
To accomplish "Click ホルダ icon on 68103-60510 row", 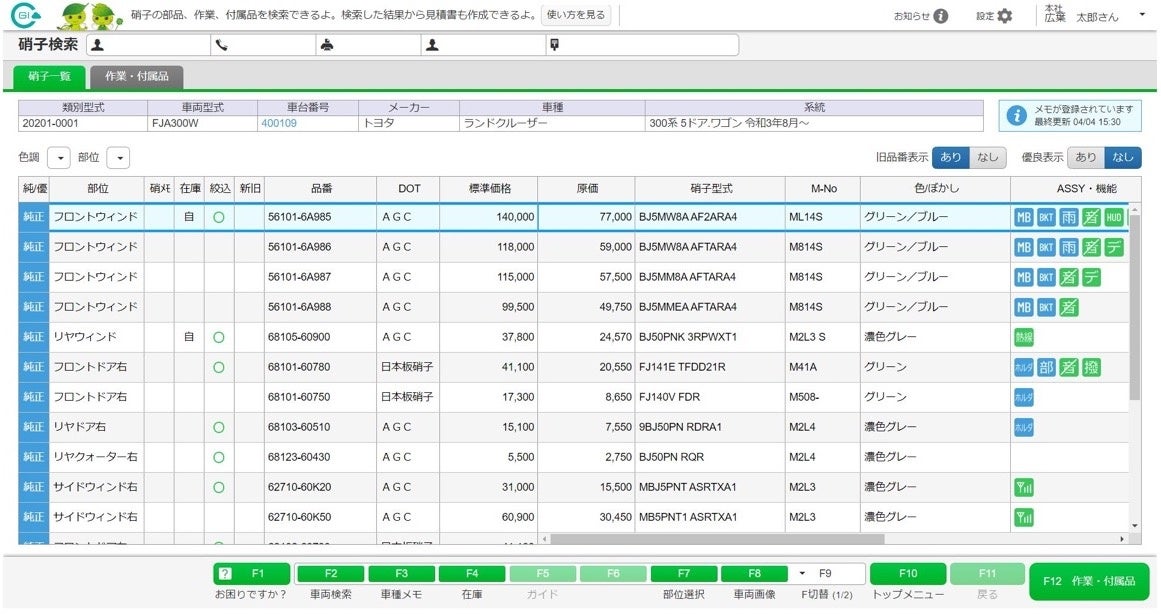I will tap(1024, 427).
